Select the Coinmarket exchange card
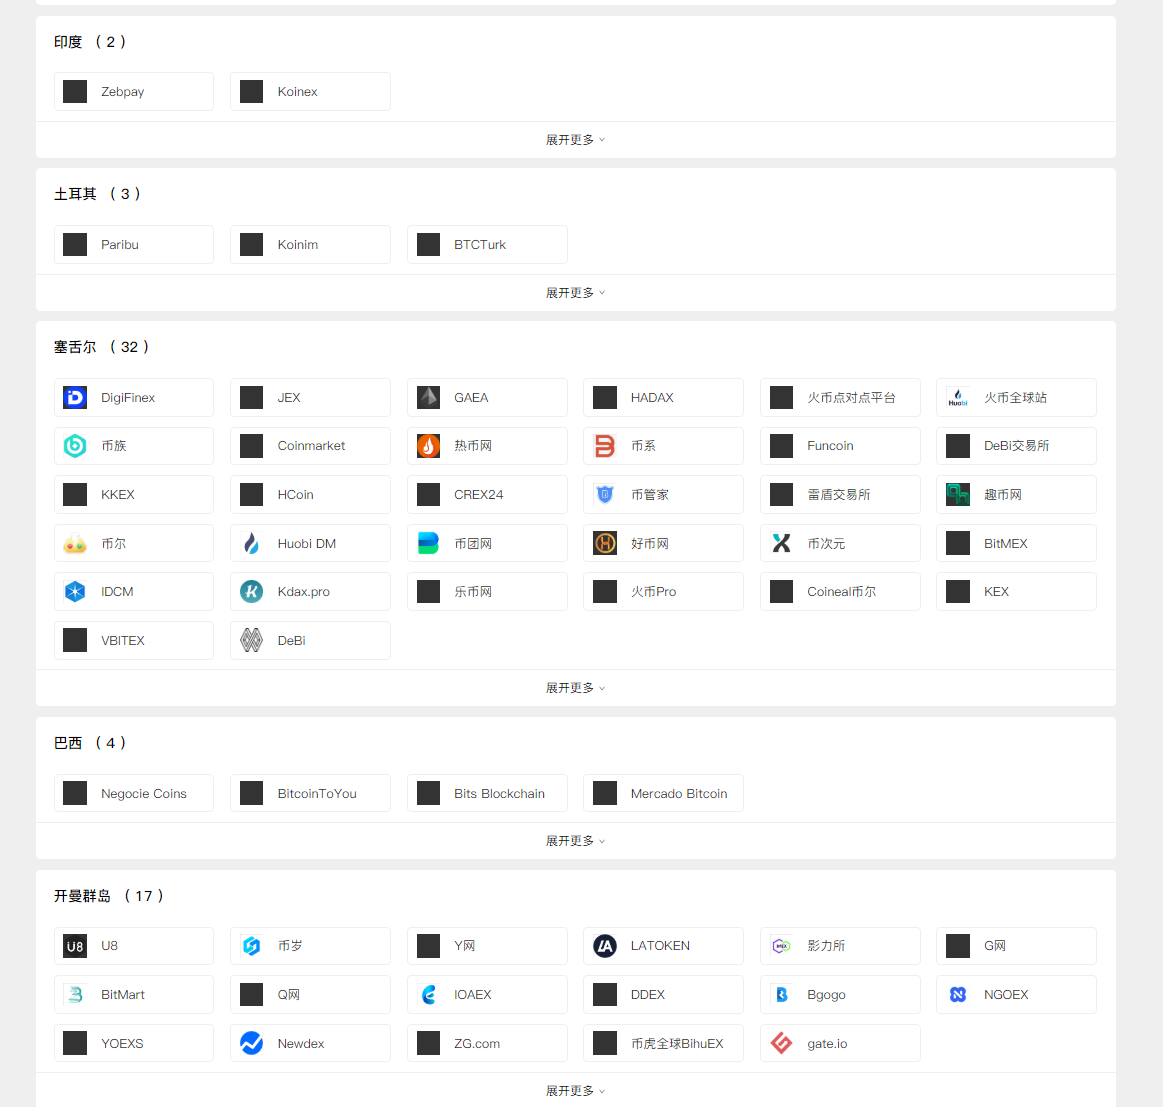This screenshot has height=1107, width=1163. [311, 446]
